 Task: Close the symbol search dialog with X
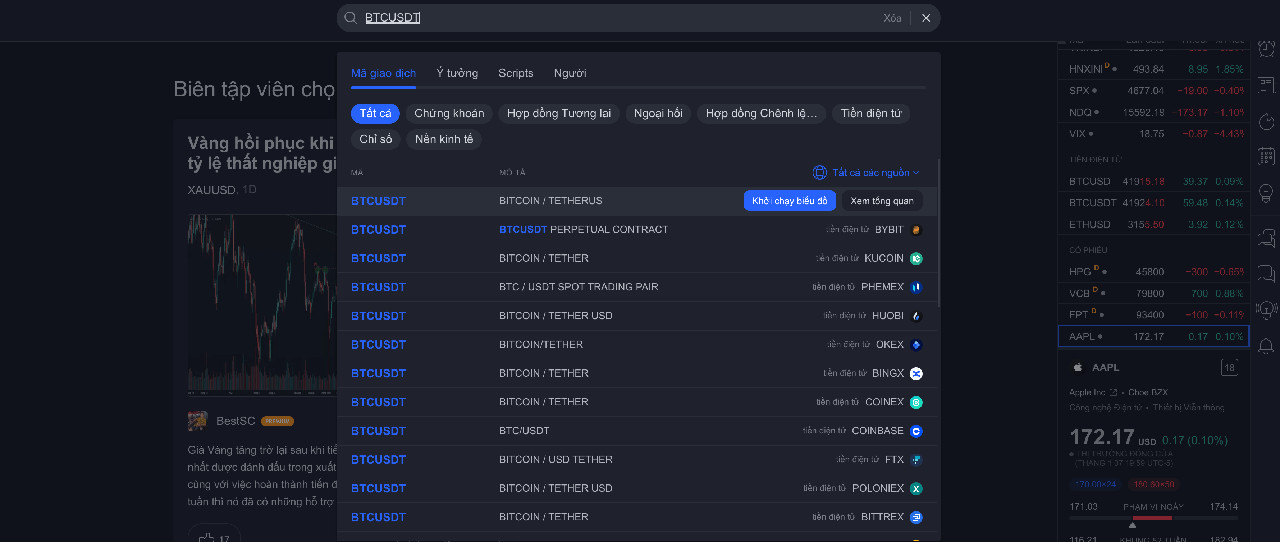pyautogui.click(x=926, y=18)
